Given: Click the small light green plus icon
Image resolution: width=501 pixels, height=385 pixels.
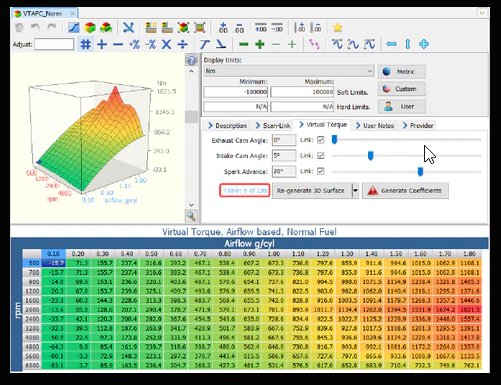Looking at the screenshot, I should pyautogui.click(x=292, y=44).
